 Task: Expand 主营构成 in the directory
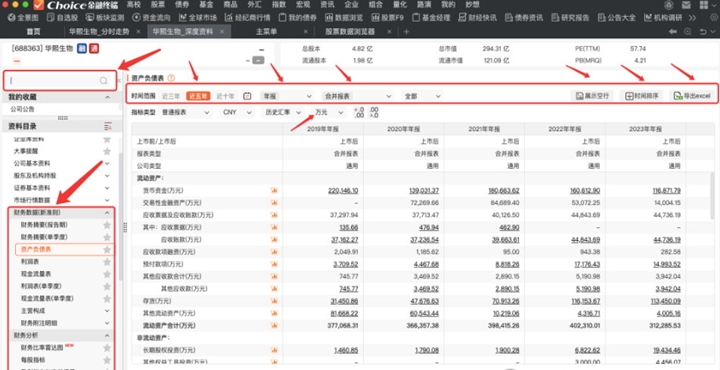[107, 311]
